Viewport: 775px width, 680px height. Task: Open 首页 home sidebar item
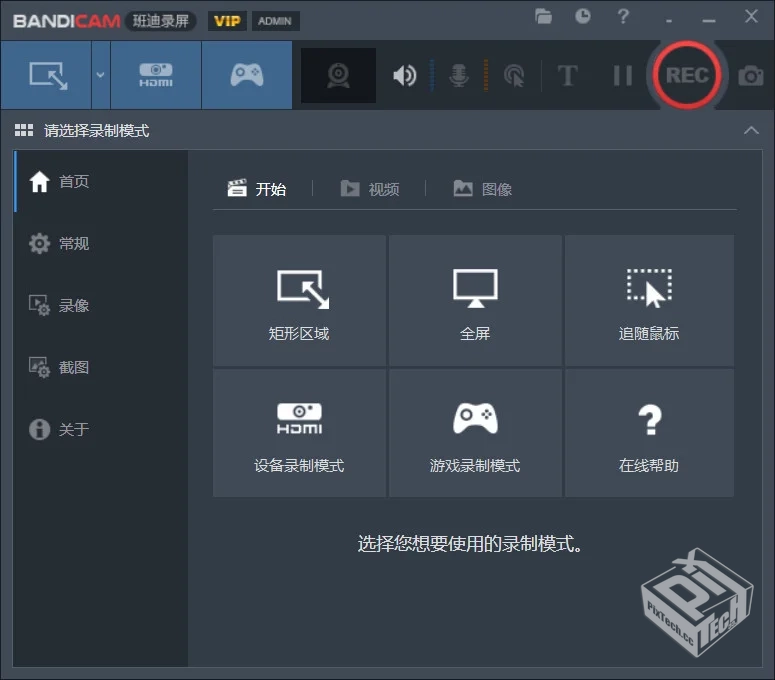[101, 181]
